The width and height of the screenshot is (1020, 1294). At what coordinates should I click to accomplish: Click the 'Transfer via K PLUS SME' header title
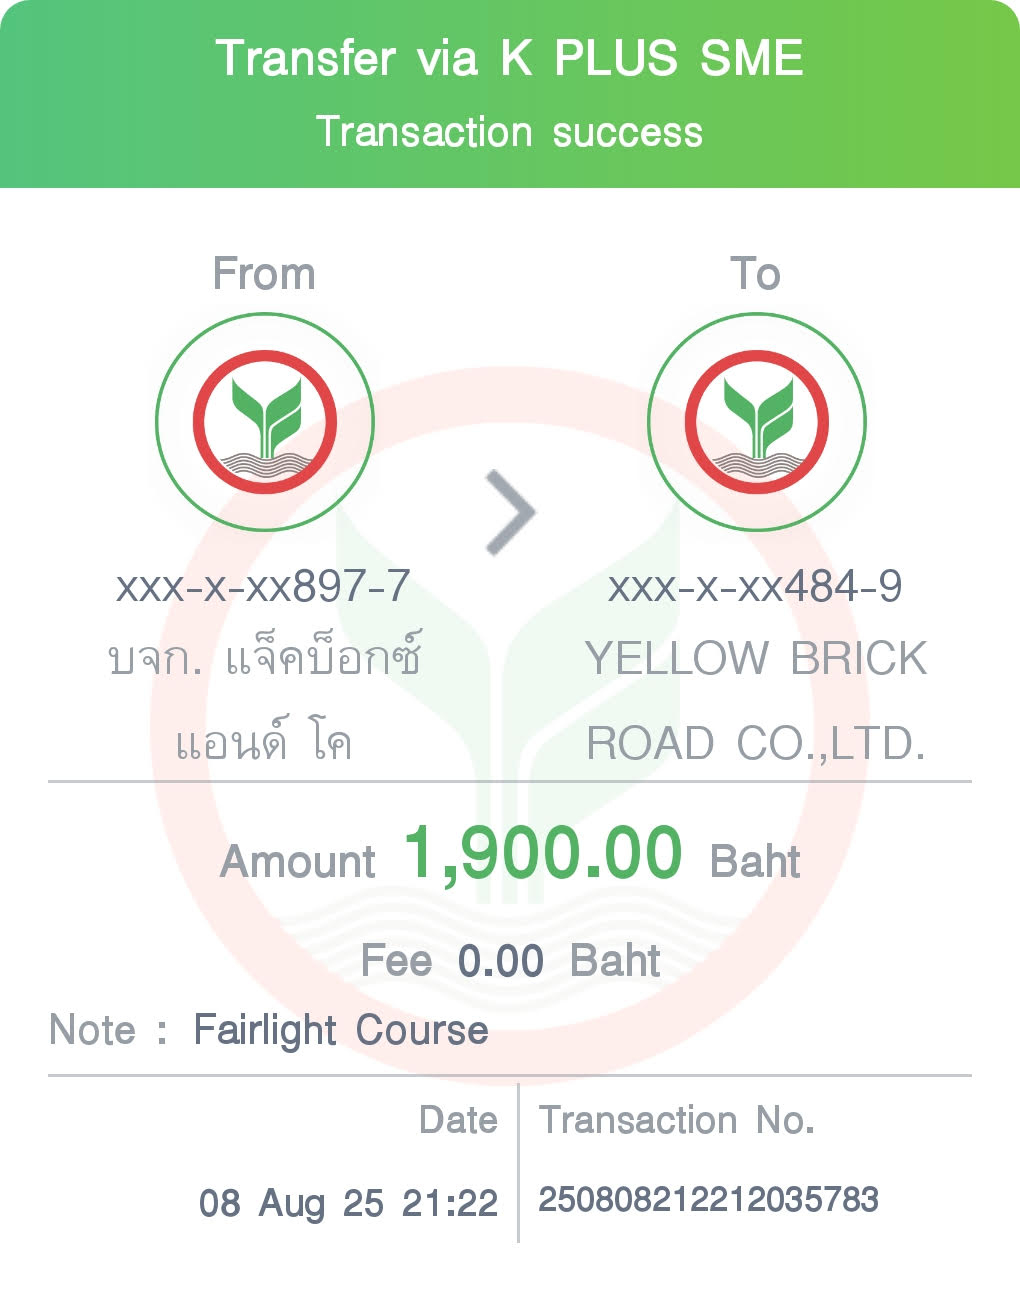pyautogui.click(x=509, y=58)
